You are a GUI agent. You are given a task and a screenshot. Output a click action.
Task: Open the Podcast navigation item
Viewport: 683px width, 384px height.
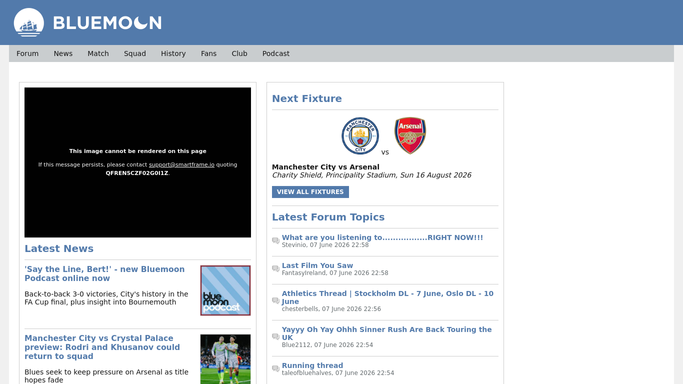(276, 54)
